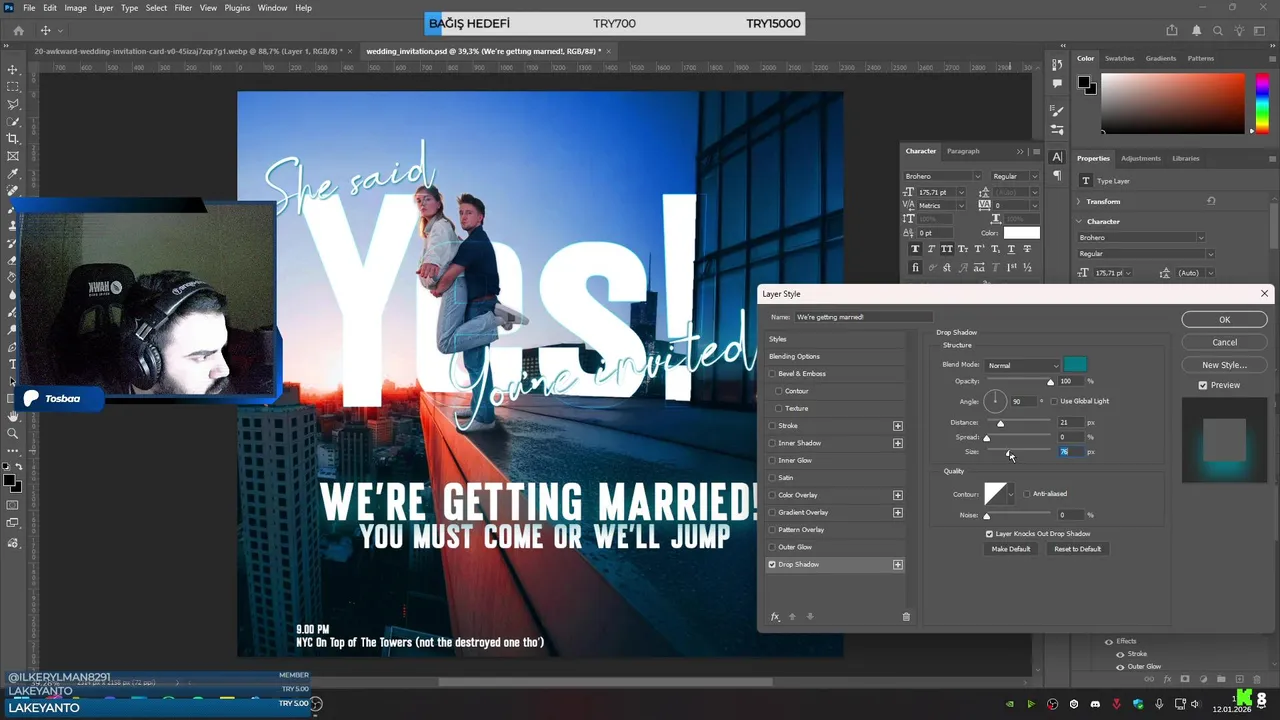Viewport: 1280px width, 720px height.
Task: Uncheck Layer Knocks Out Drop Shadow
Action: [x=989, y=534]
